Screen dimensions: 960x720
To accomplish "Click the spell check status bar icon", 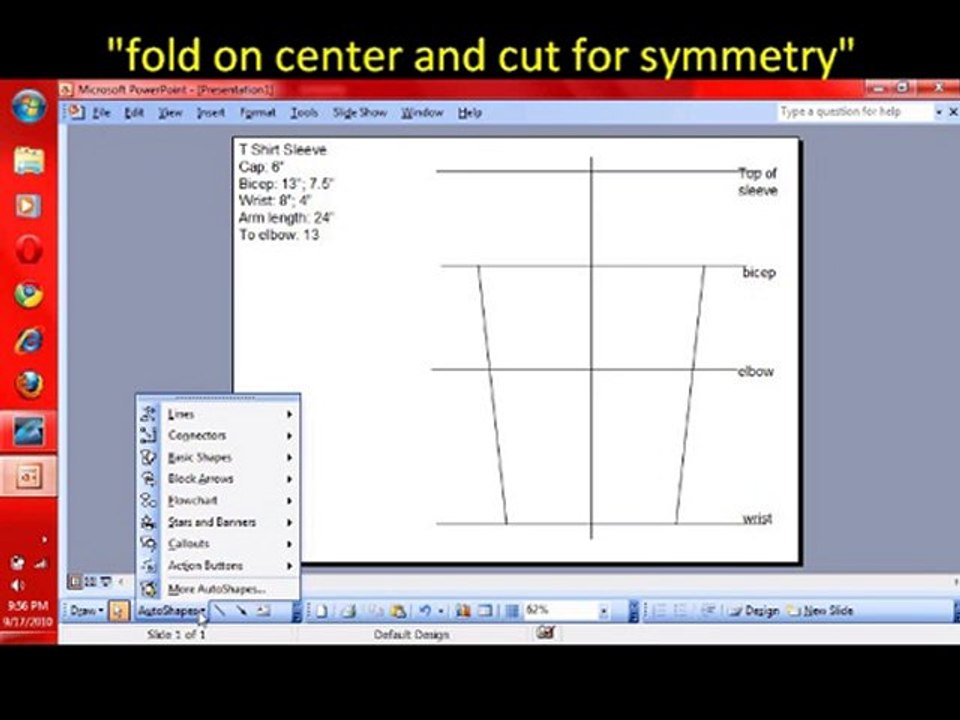I will pyautogui.click(x=545, y=632).
